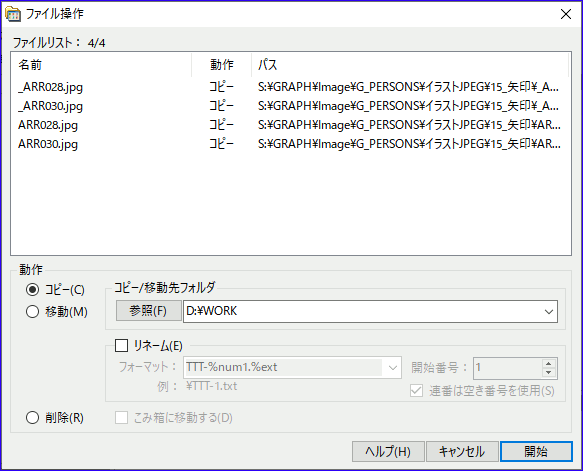This screenshot has height=471, width=583.
Task: Sort by the 名前 column header
Action: [x=102, y=65]
